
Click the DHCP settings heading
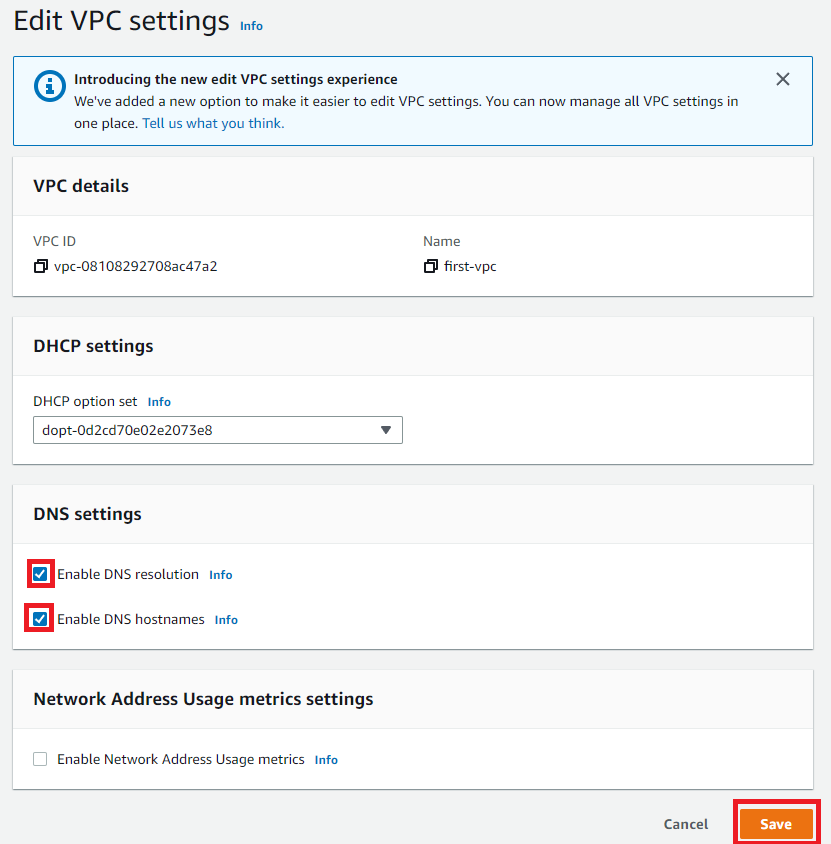coord(93,346)
